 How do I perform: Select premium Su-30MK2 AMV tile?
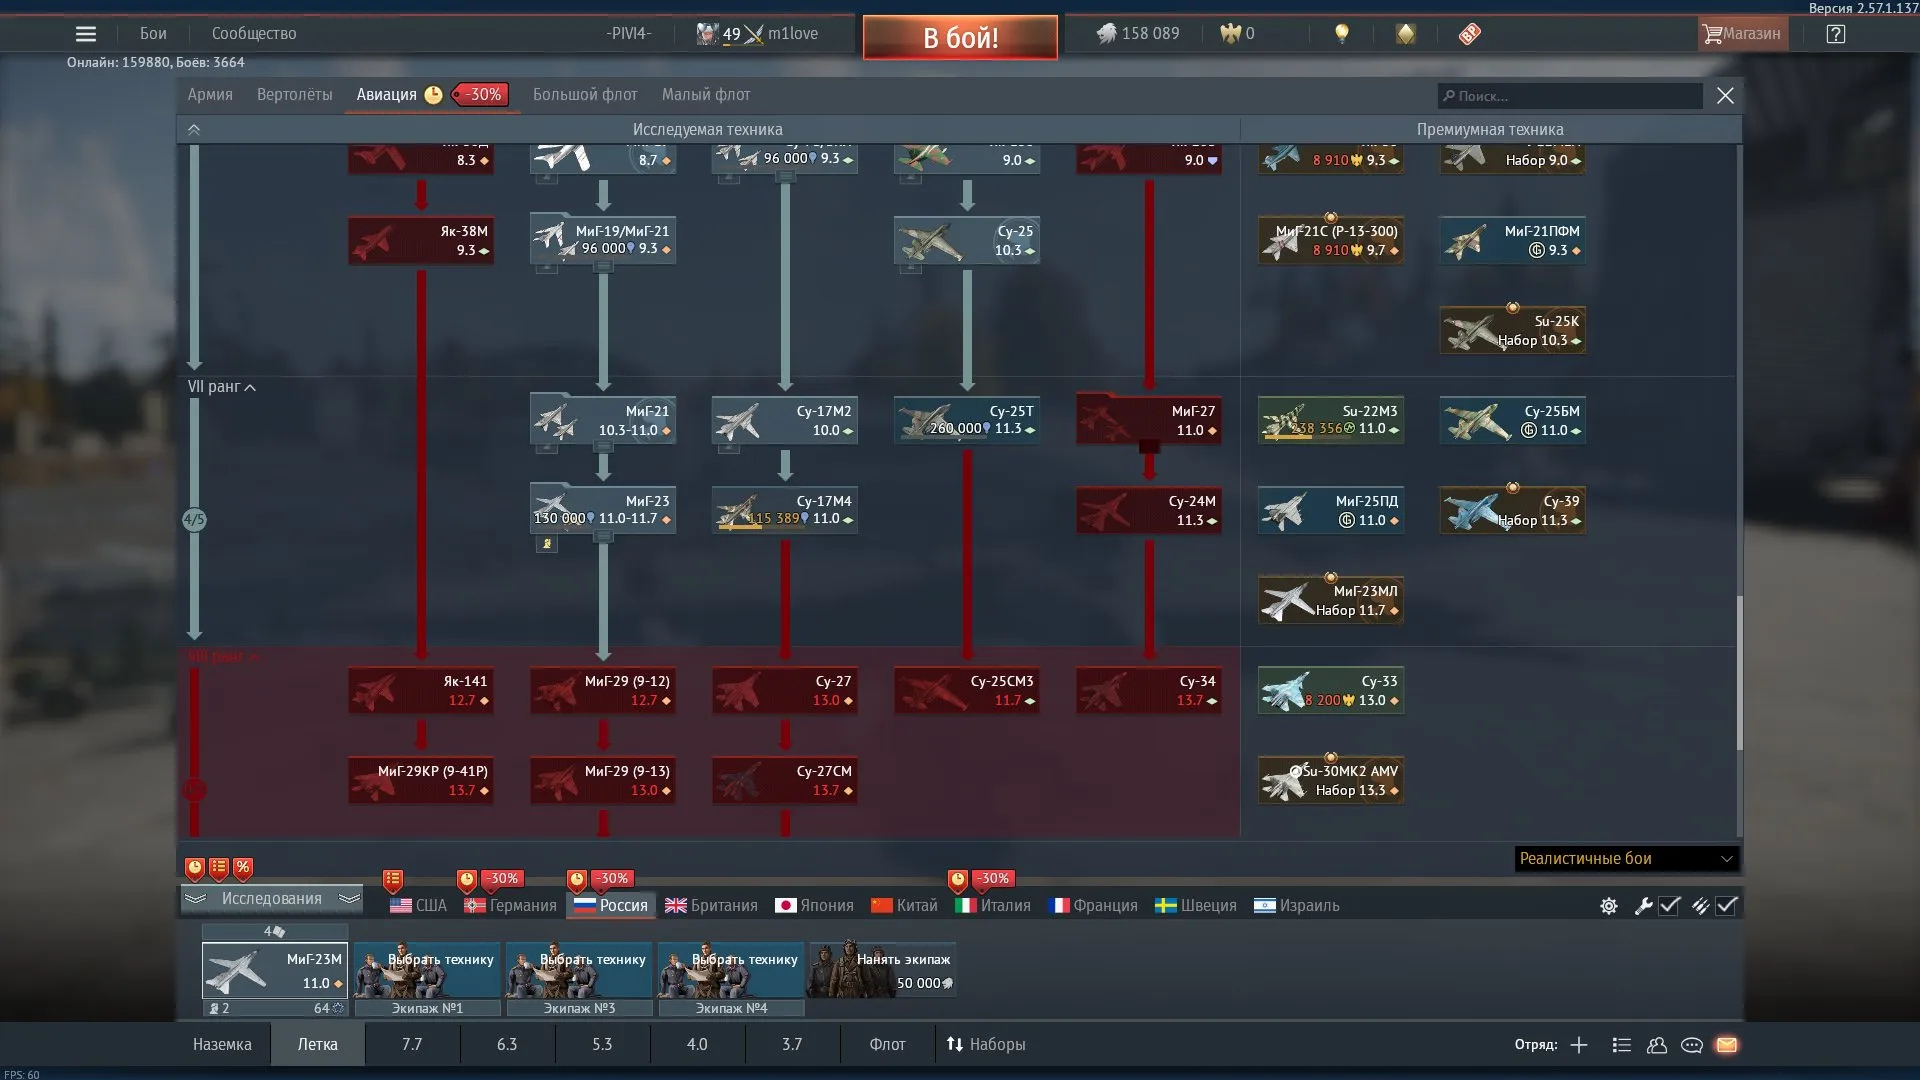pyautogui.click(x=1331, y=780)
